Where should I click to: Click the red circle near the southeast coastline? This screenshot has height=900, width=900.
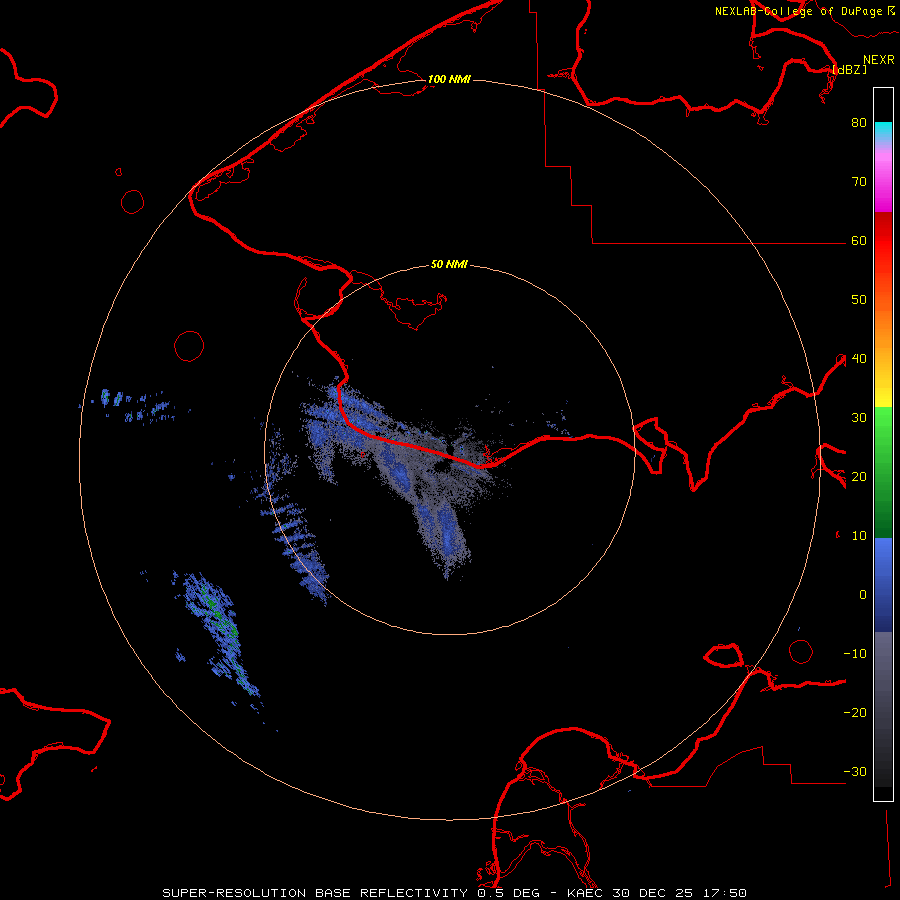coord(801,651)
